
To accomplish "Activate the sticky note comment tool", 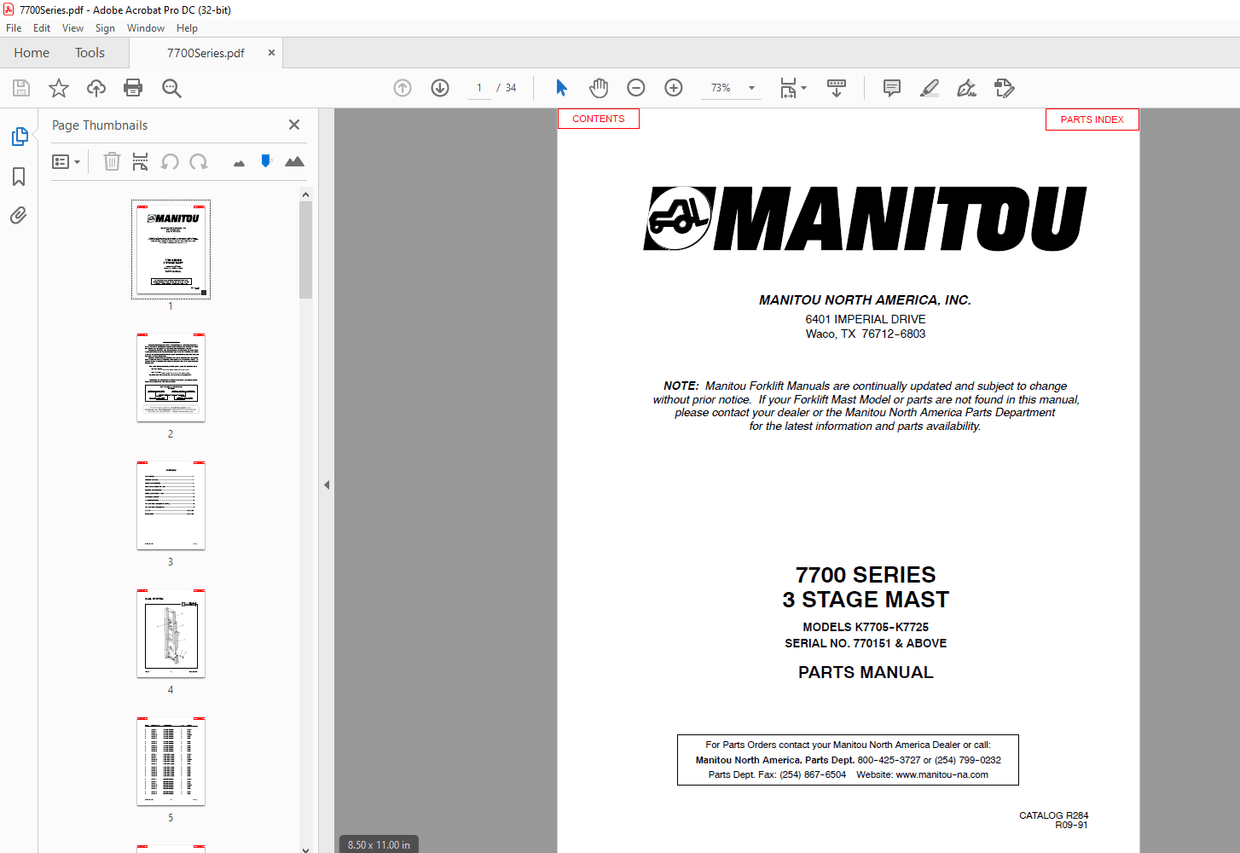I will point(890,88).
